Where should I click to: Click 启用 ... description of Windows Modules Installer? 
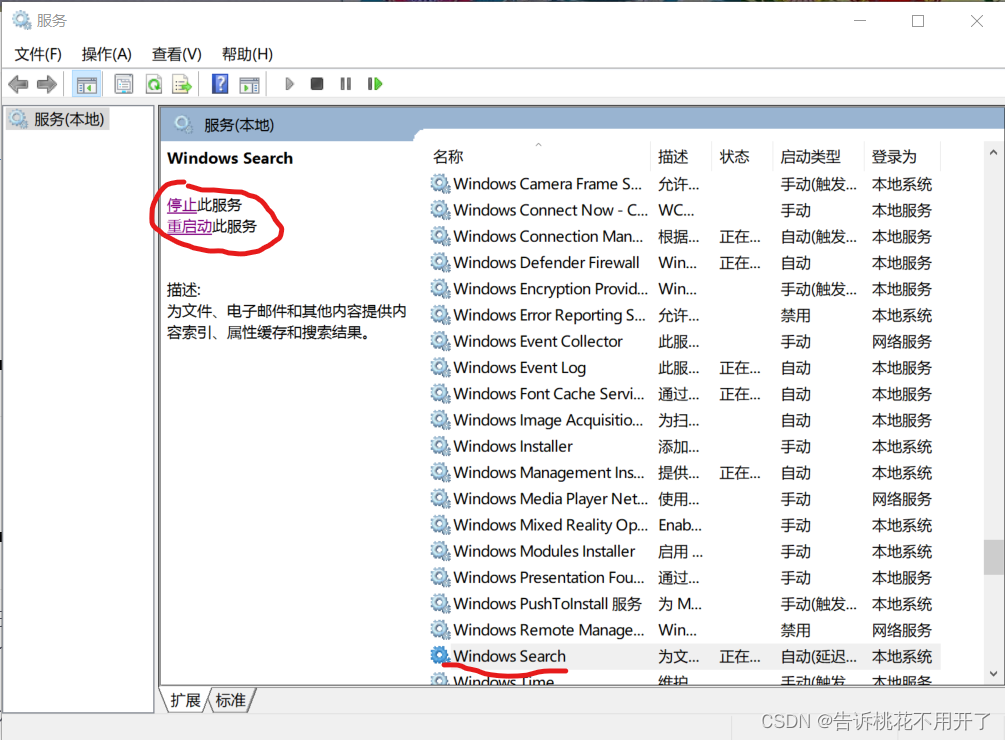(x=680, y=552)
